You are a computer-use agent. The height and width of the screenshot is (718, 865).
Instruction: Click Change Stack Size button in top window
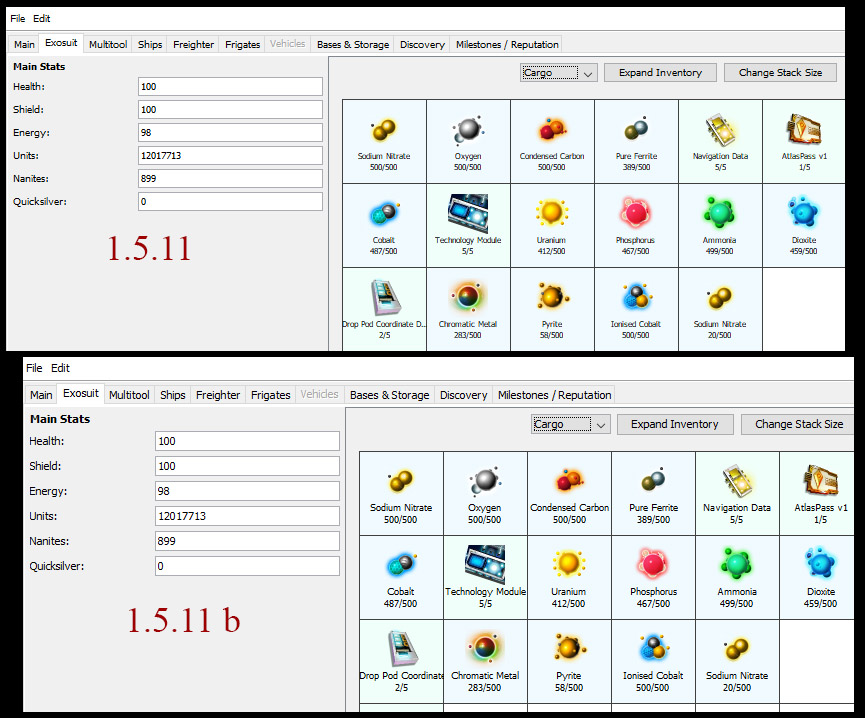click(780, 73)
